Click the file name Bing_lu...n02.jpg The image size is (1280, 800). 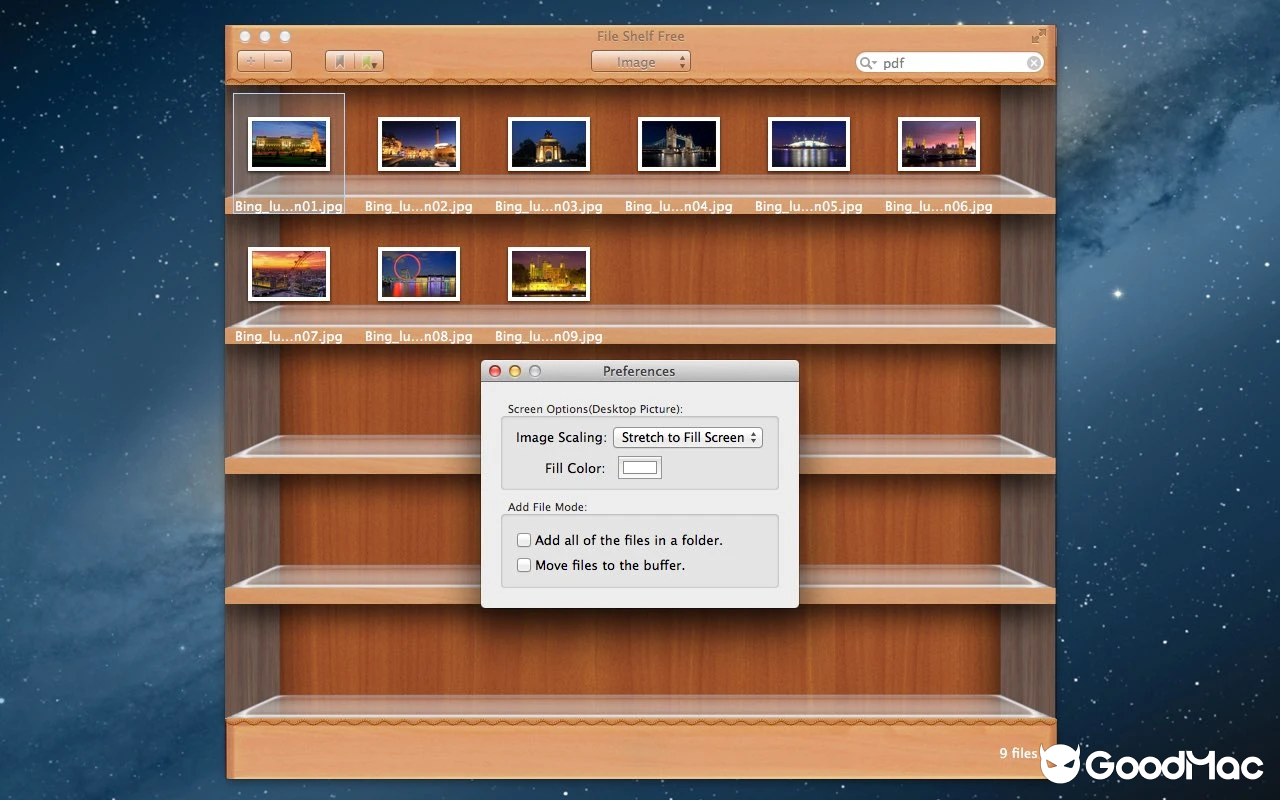(x=419, y=207)
